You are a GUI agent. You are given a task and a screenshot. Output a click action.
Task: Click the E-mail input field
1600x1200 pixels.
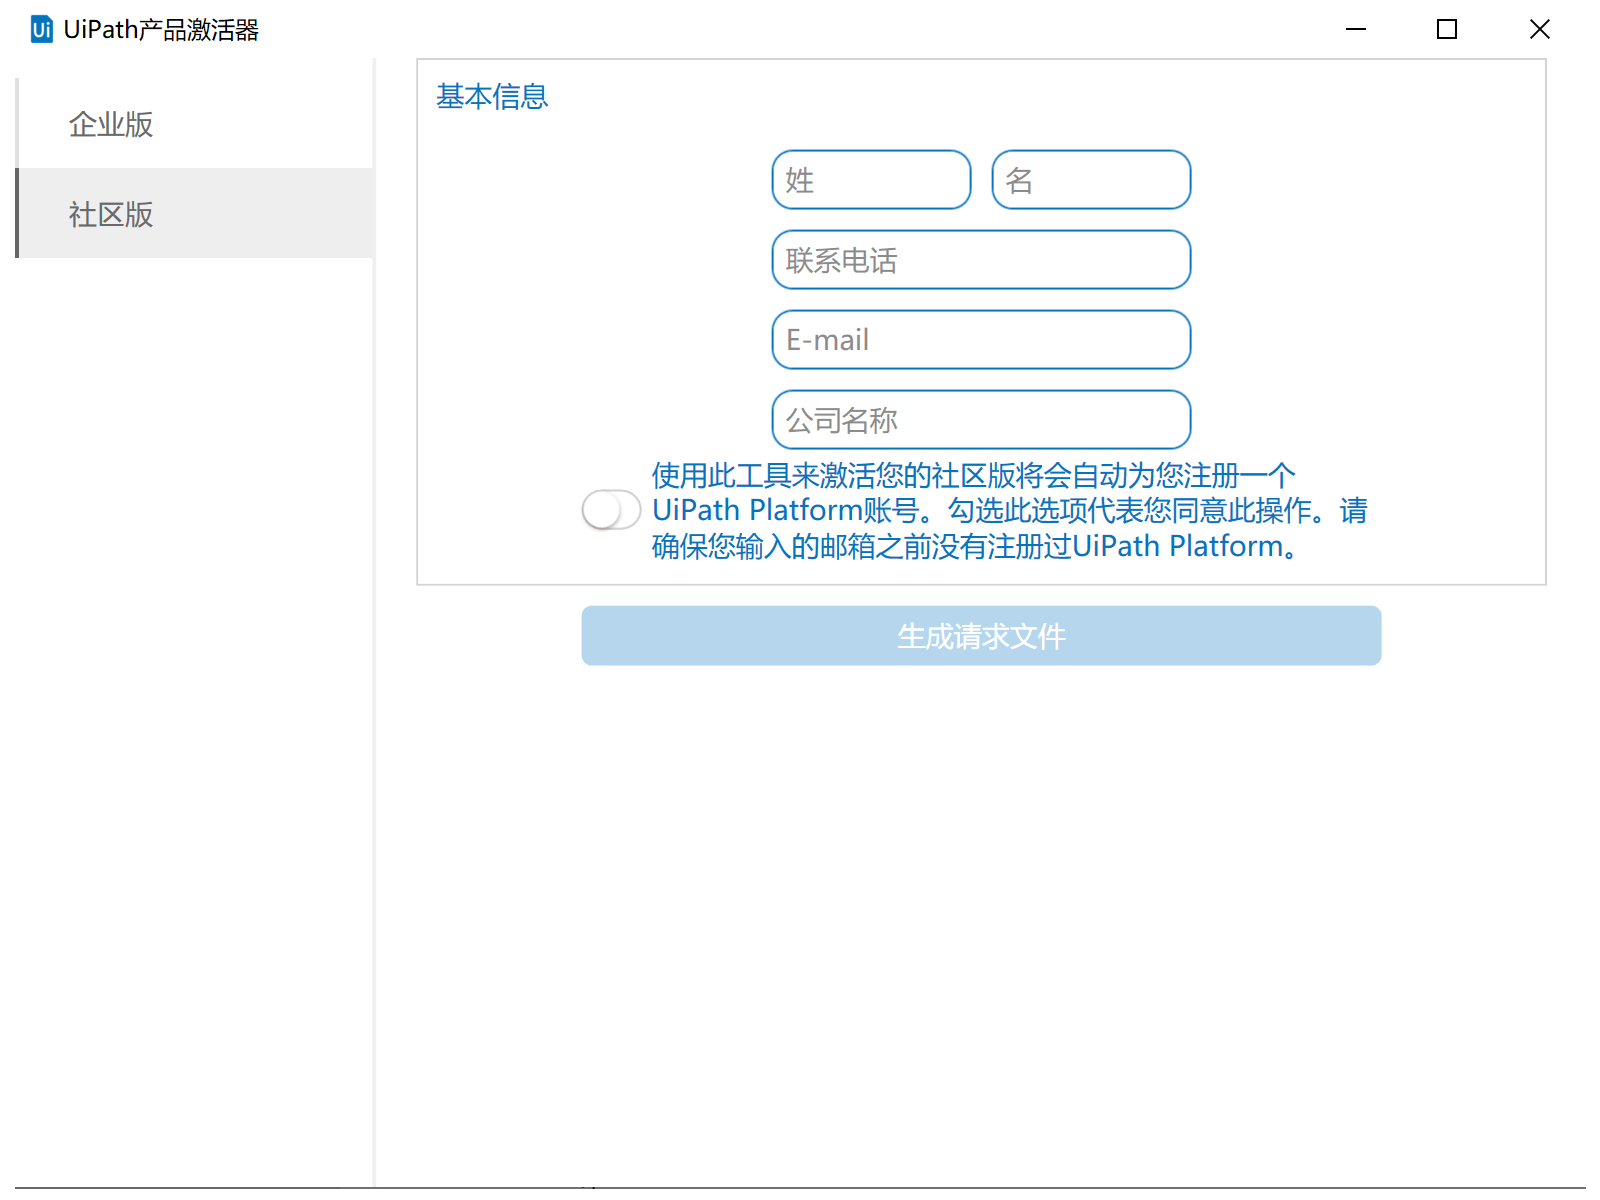click(981, 340)
